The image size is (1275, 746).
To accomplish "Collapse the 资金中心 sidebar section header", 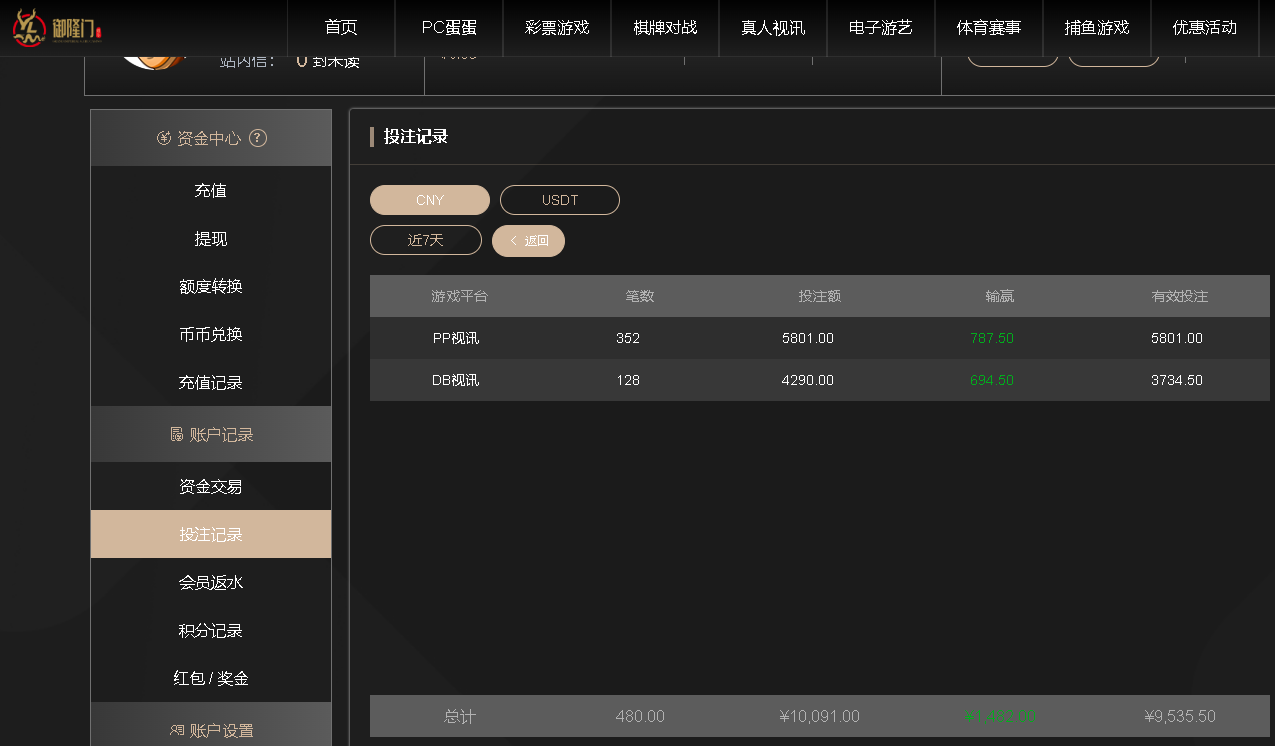I will tap(209, 138).
